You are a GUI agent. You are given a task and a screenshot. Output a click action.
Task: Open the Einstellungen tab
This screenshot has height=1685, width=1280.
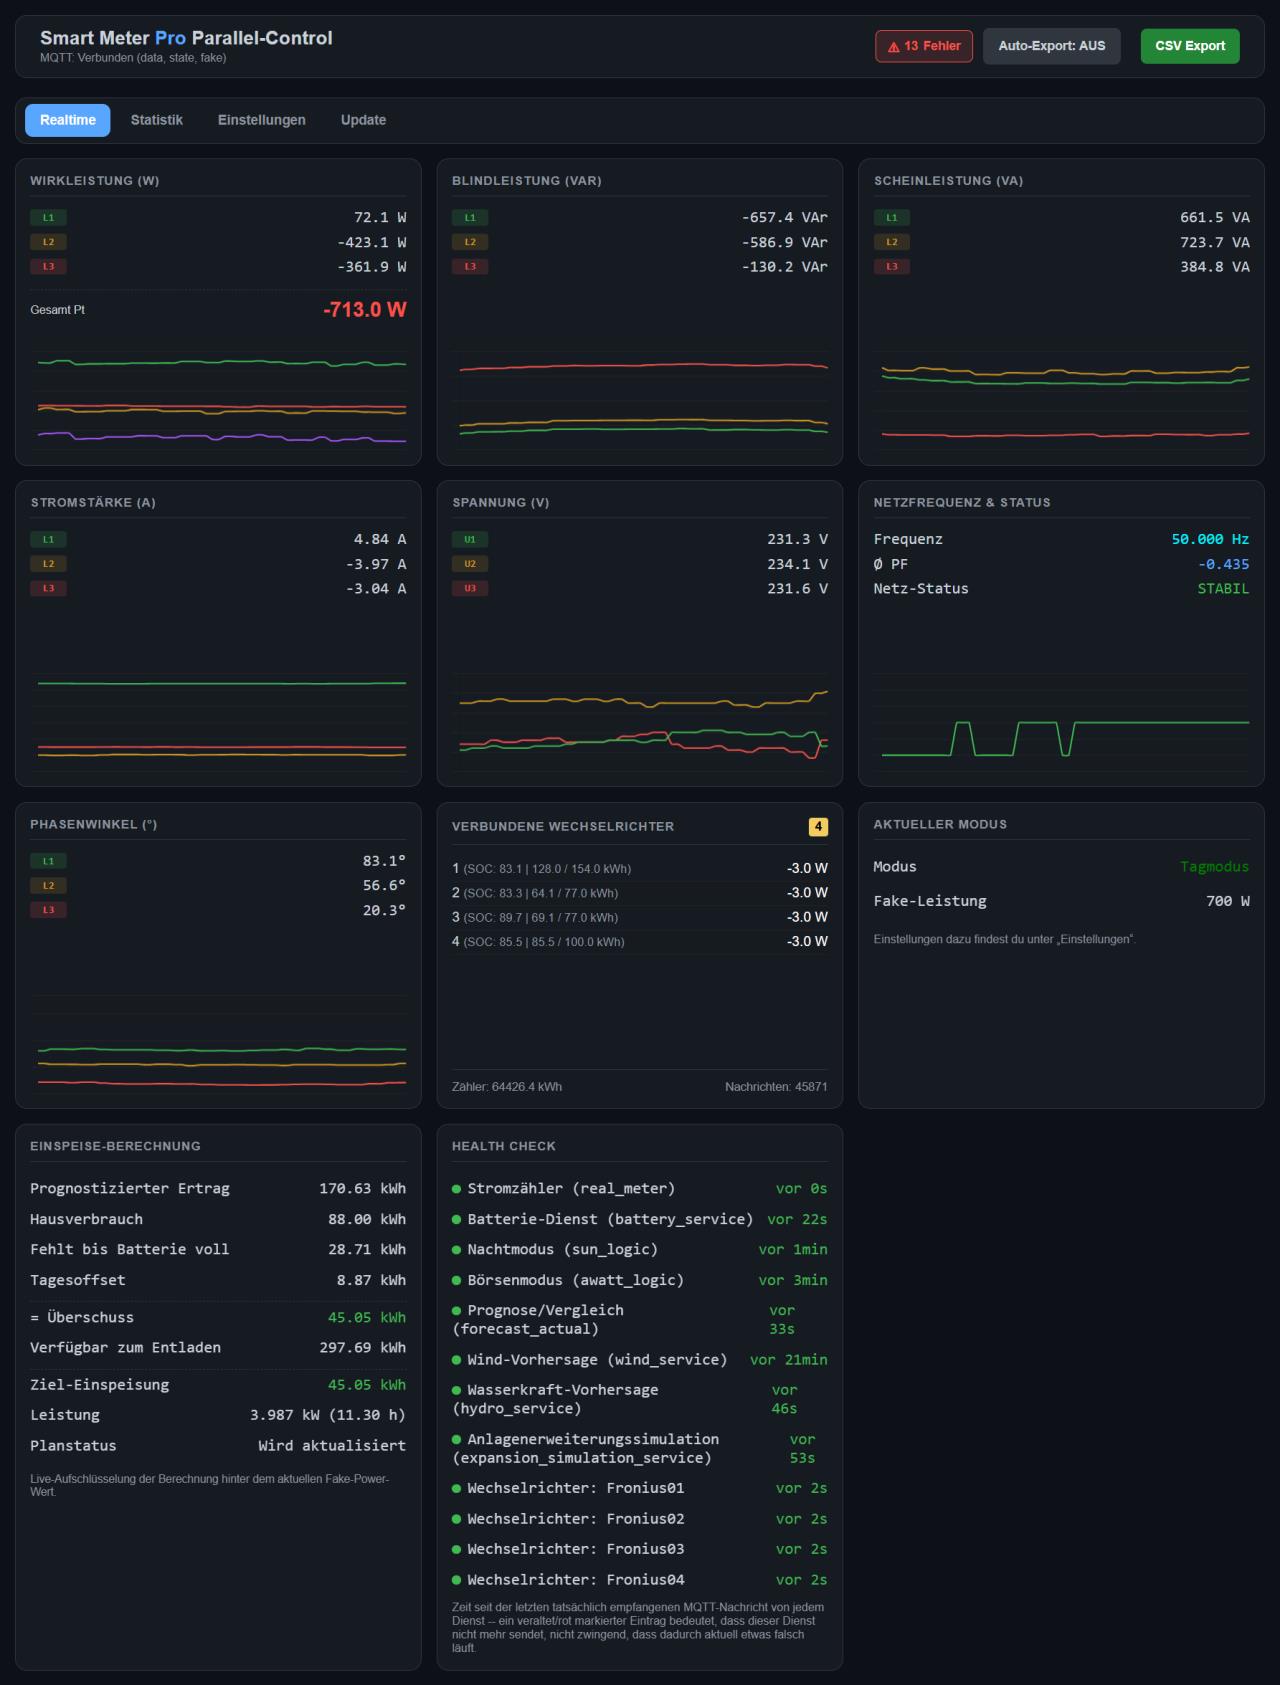click(262, 120)
